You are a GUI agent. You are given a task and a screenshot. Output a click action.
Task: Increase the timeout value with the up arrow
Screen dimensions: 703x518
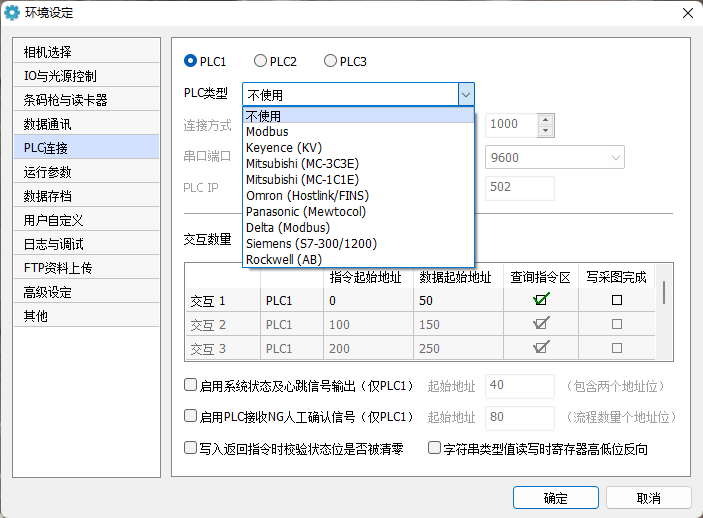(545, 120)
